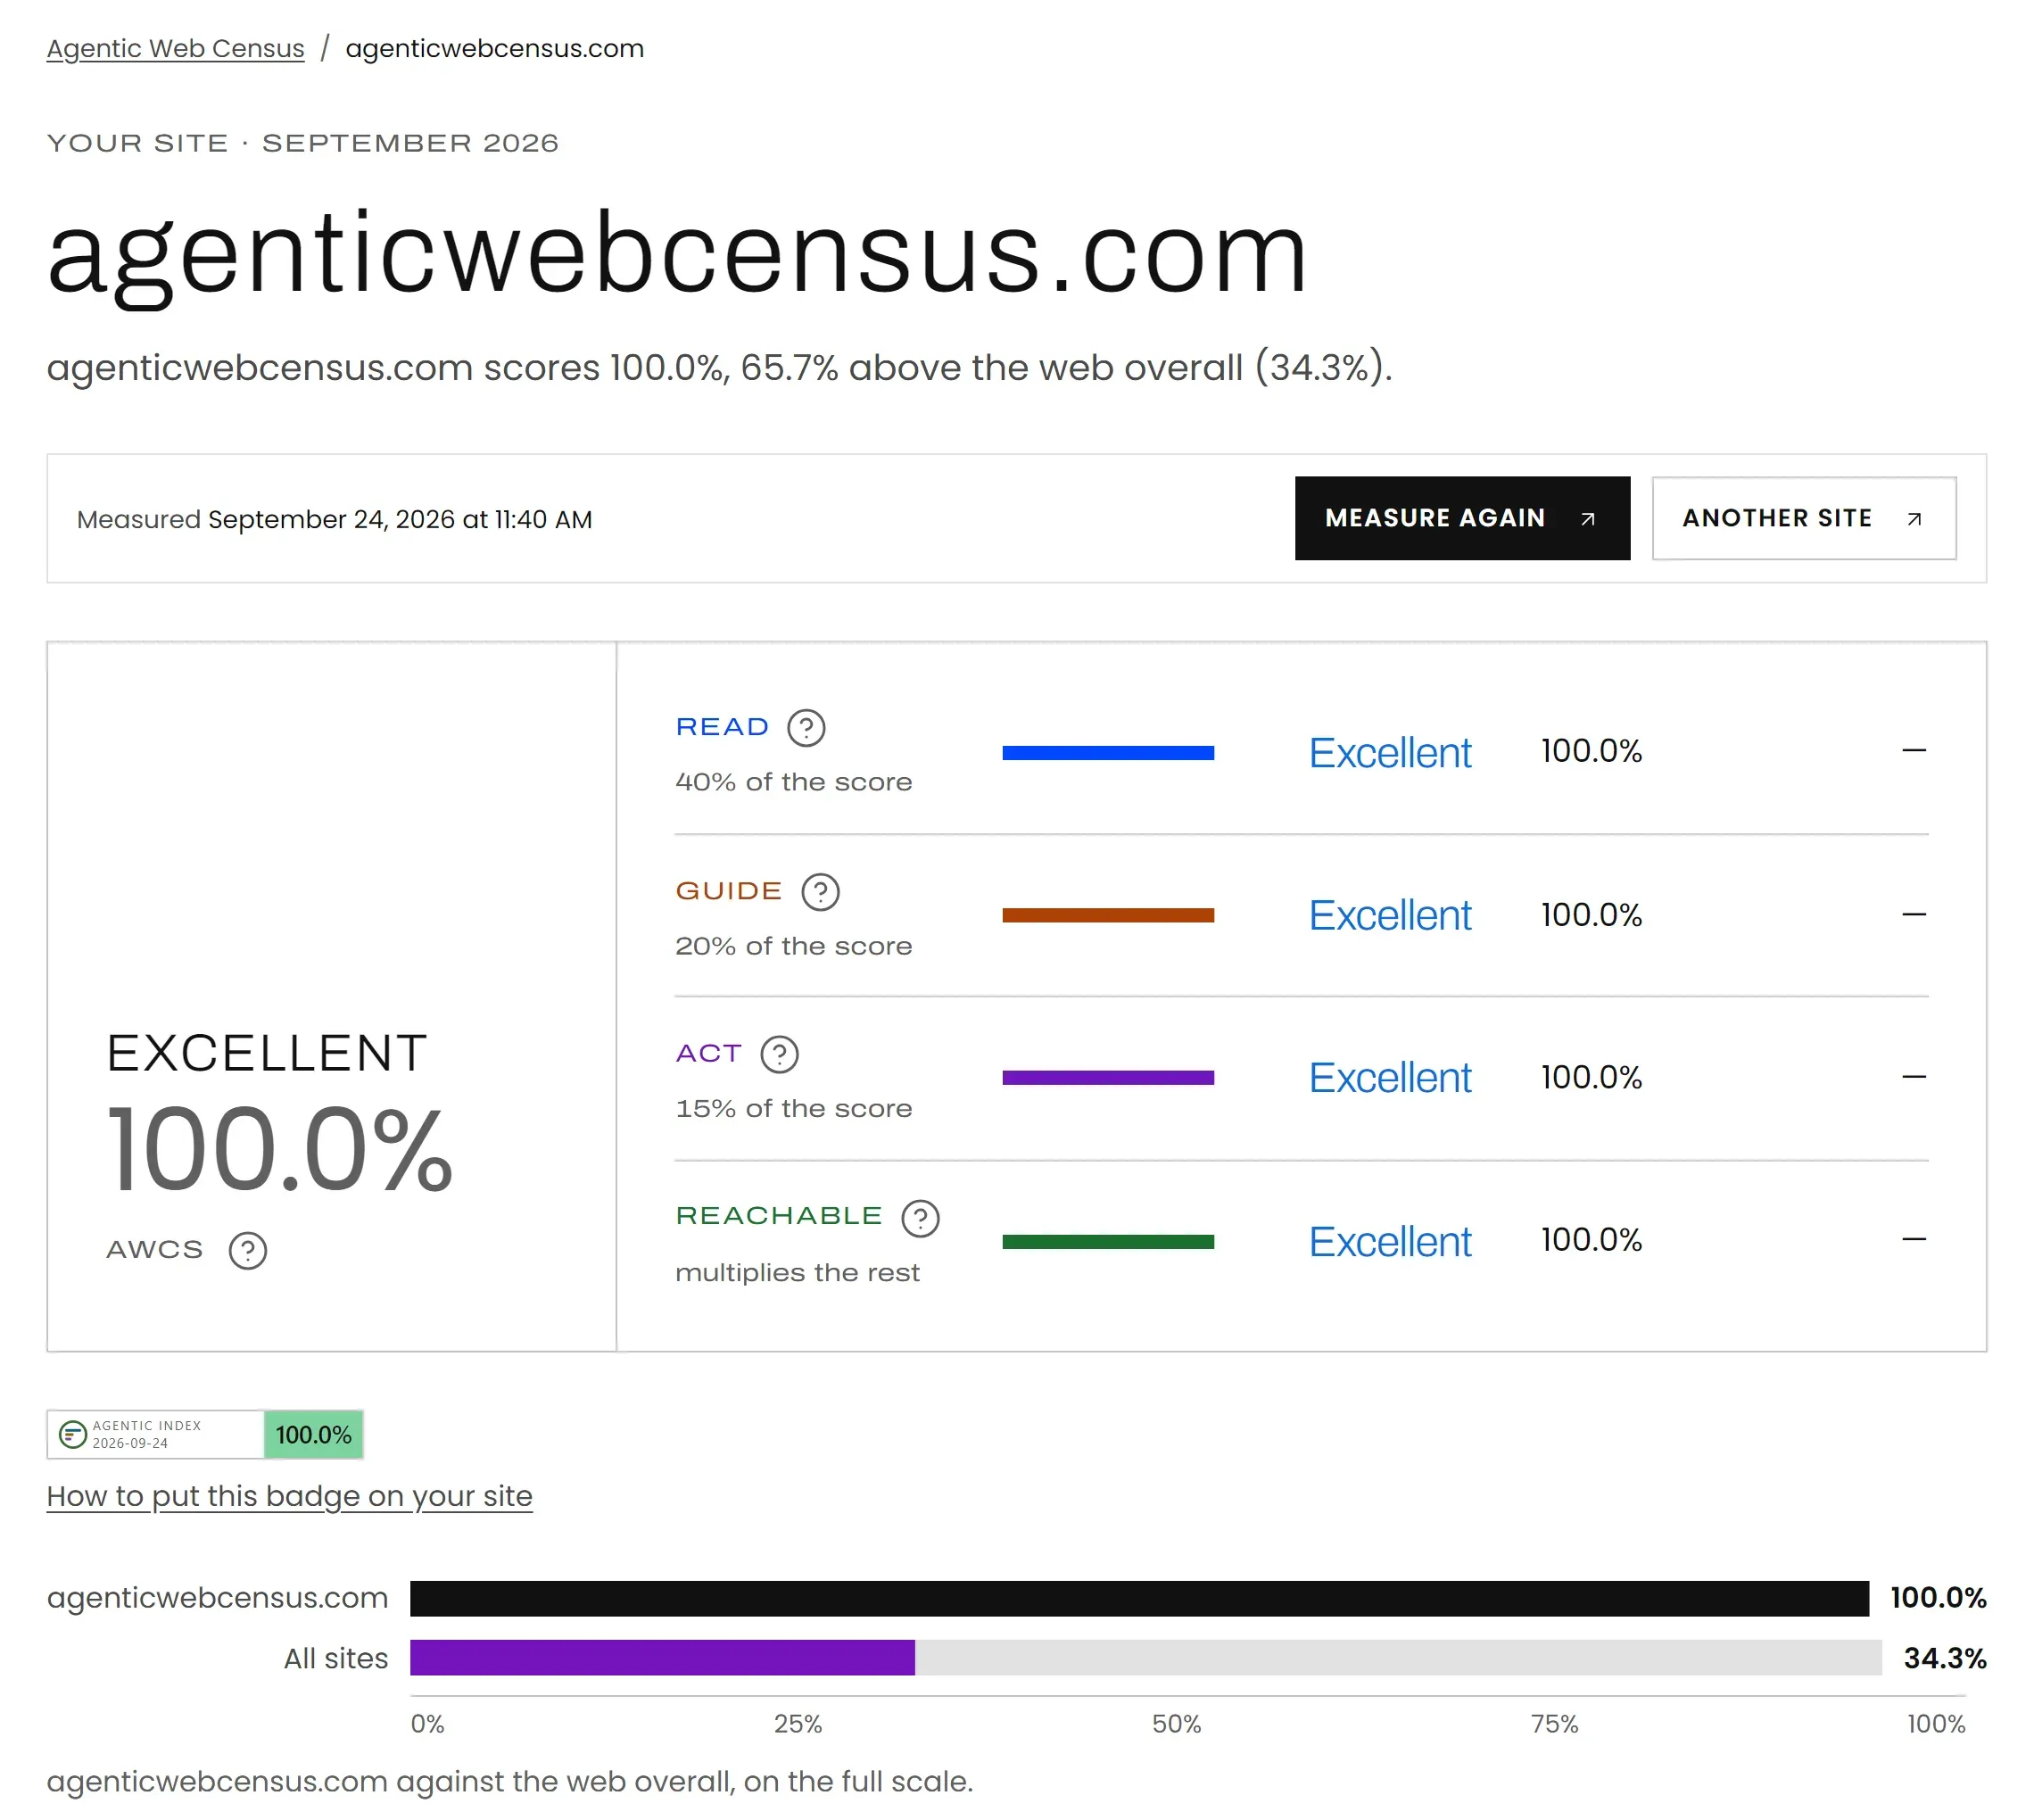Click 'Measured September 24, 2026 at 11:40 AM'
The height and width of the screenshot is (1820, 2034).
(334, 520)
